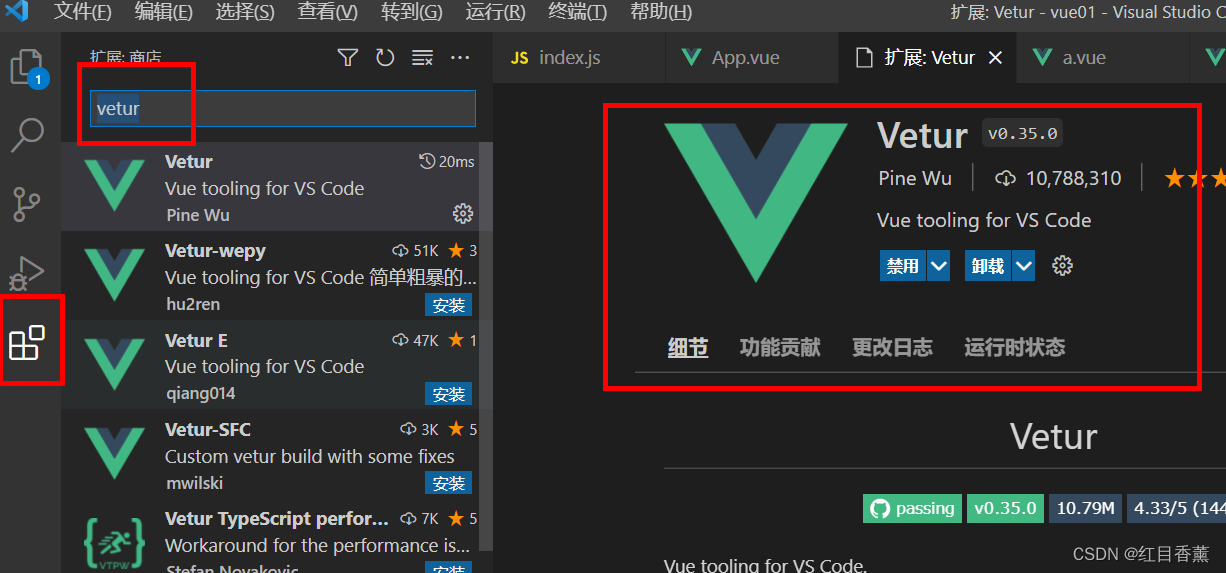Select the Vetur extension in results list
The height and width of the screenshot is (573, 1226).
[270, 187]
